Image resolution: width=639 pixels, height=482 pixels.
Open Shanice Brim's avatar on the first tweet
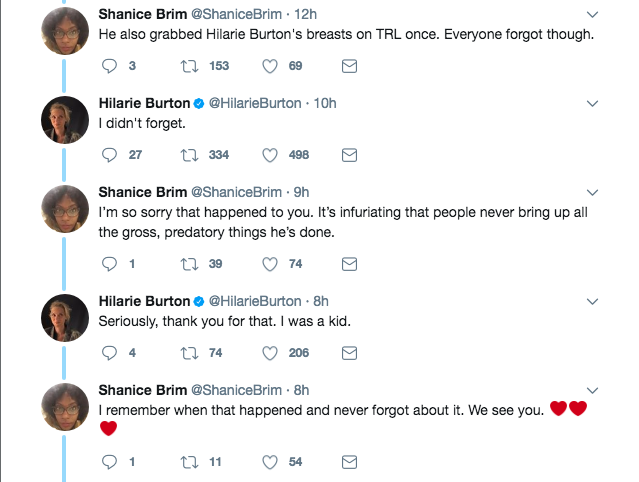coord(65,31)
